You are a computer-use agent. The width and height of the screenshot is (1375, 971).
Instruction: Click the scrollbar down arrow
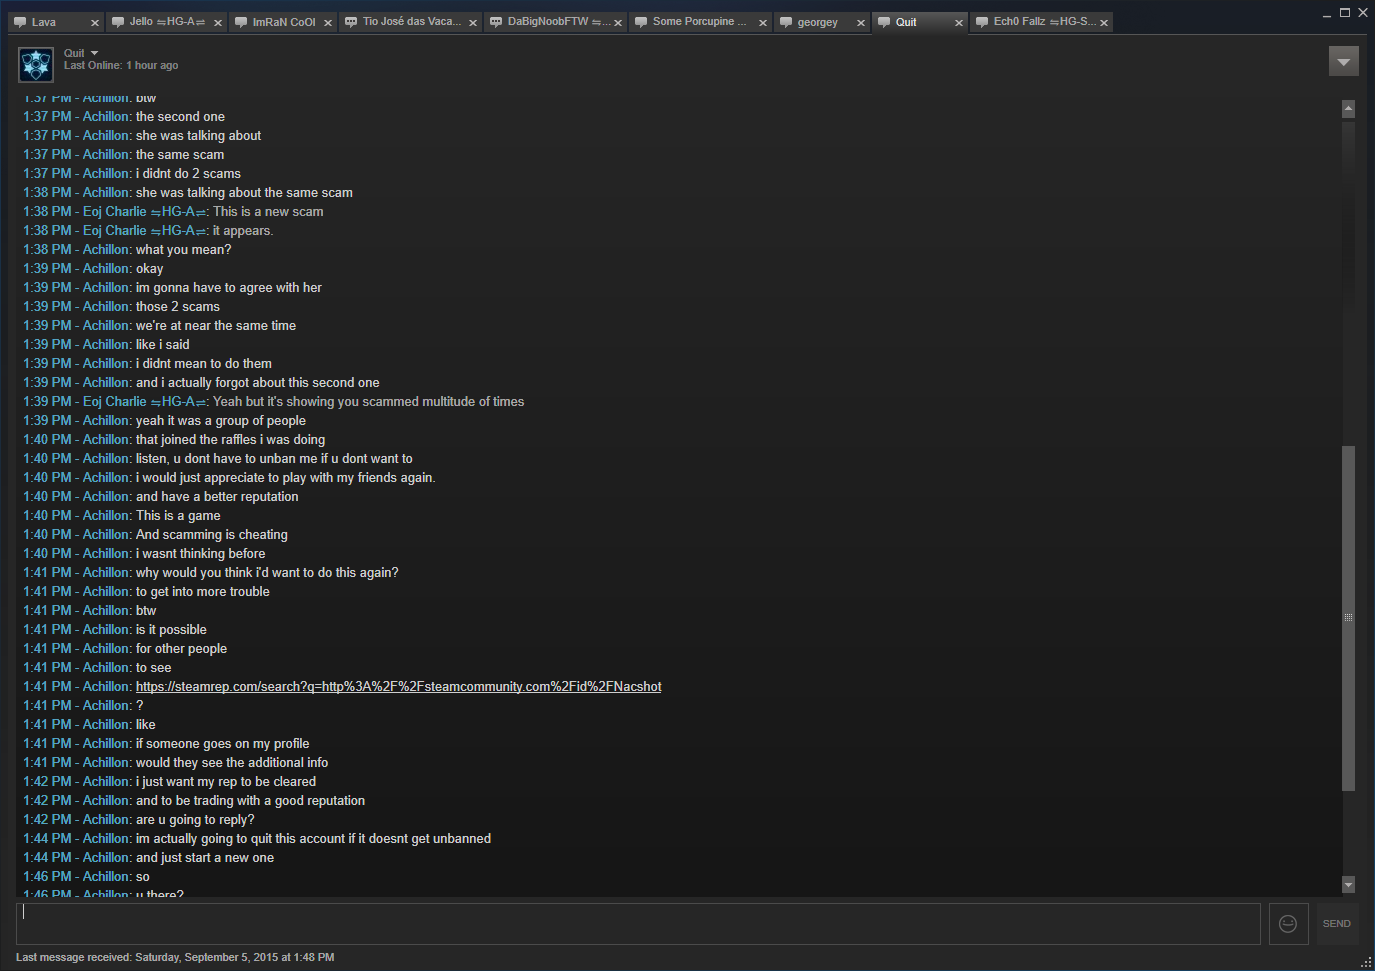1348,885
